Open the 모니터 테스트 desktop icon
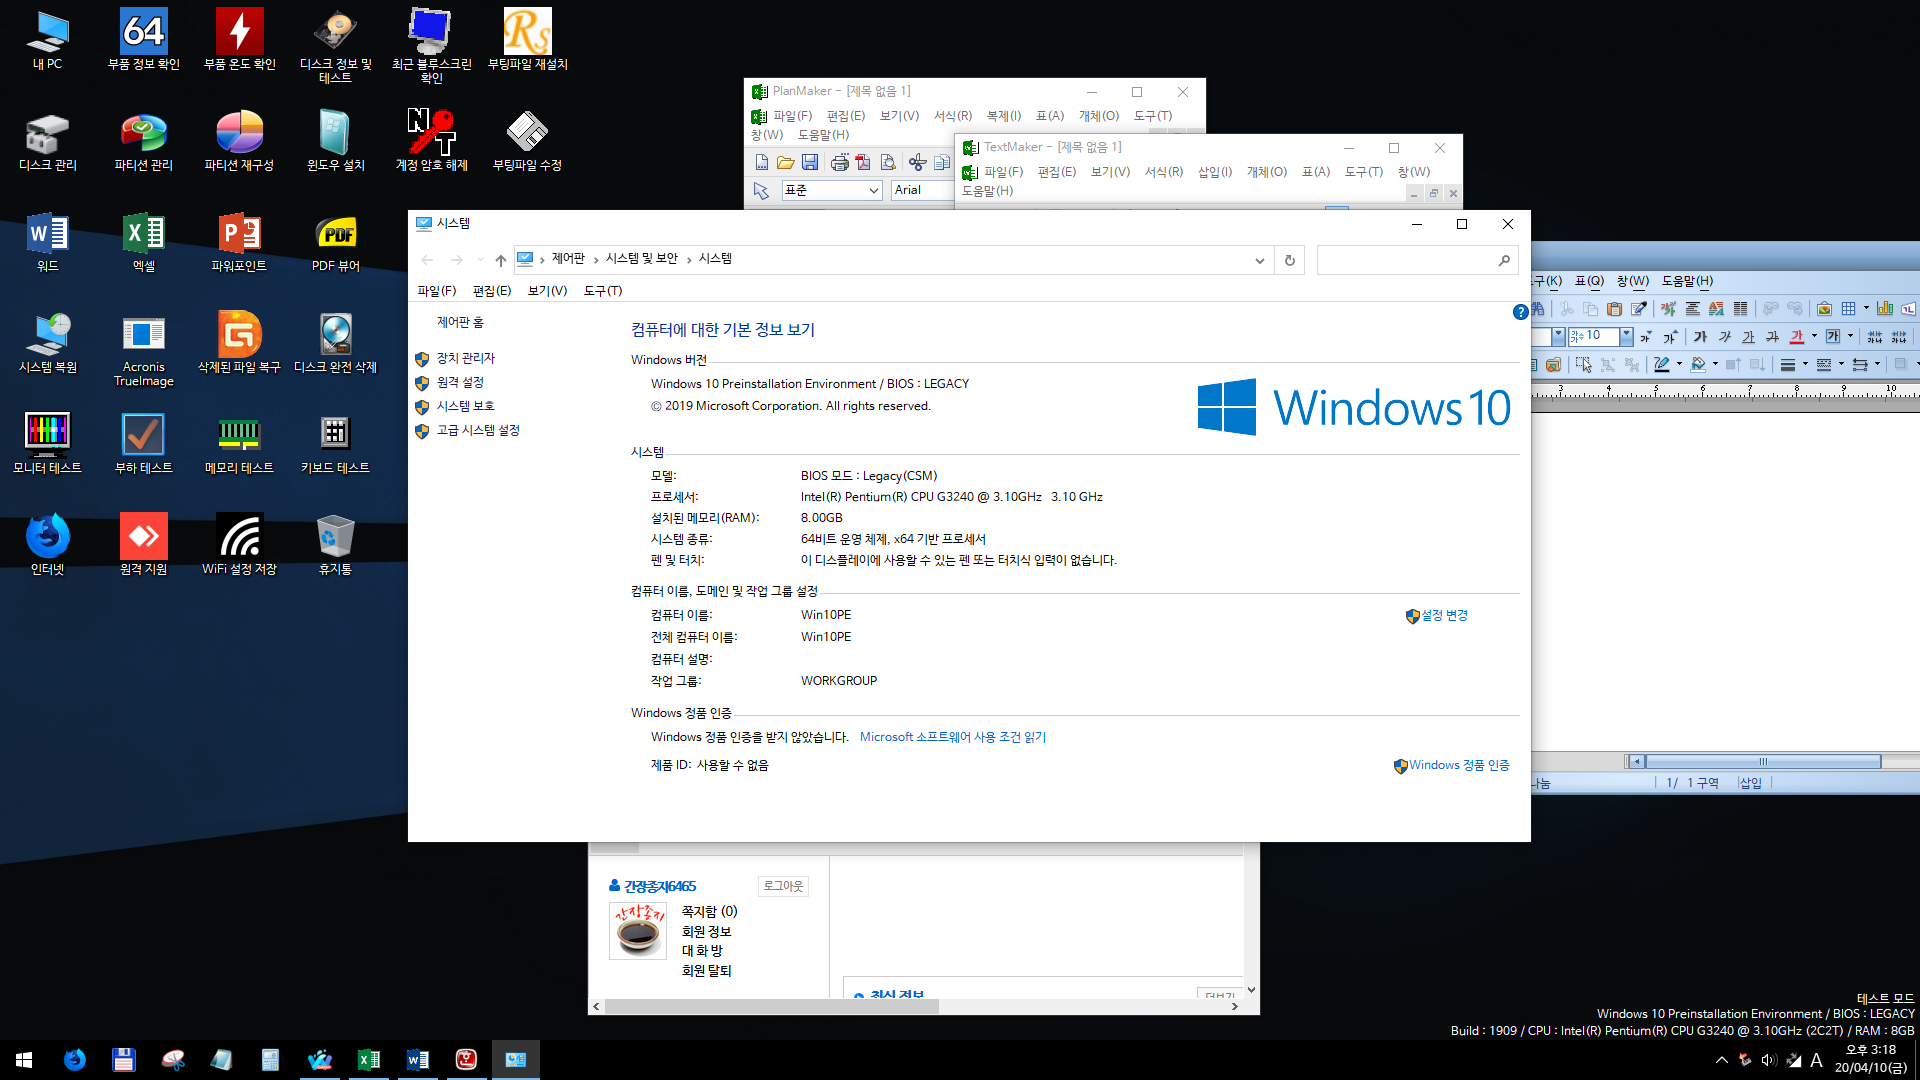Screen dimensions: 1920x1080 (47, 444)
